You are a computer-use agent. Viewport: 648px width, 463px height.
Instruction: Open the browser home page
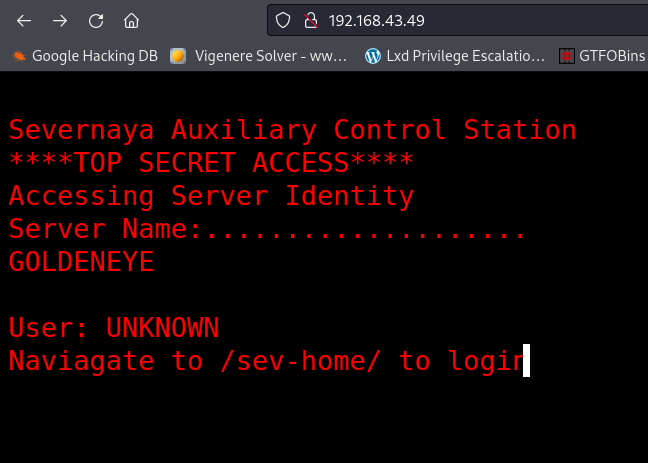tap(131, 20)
